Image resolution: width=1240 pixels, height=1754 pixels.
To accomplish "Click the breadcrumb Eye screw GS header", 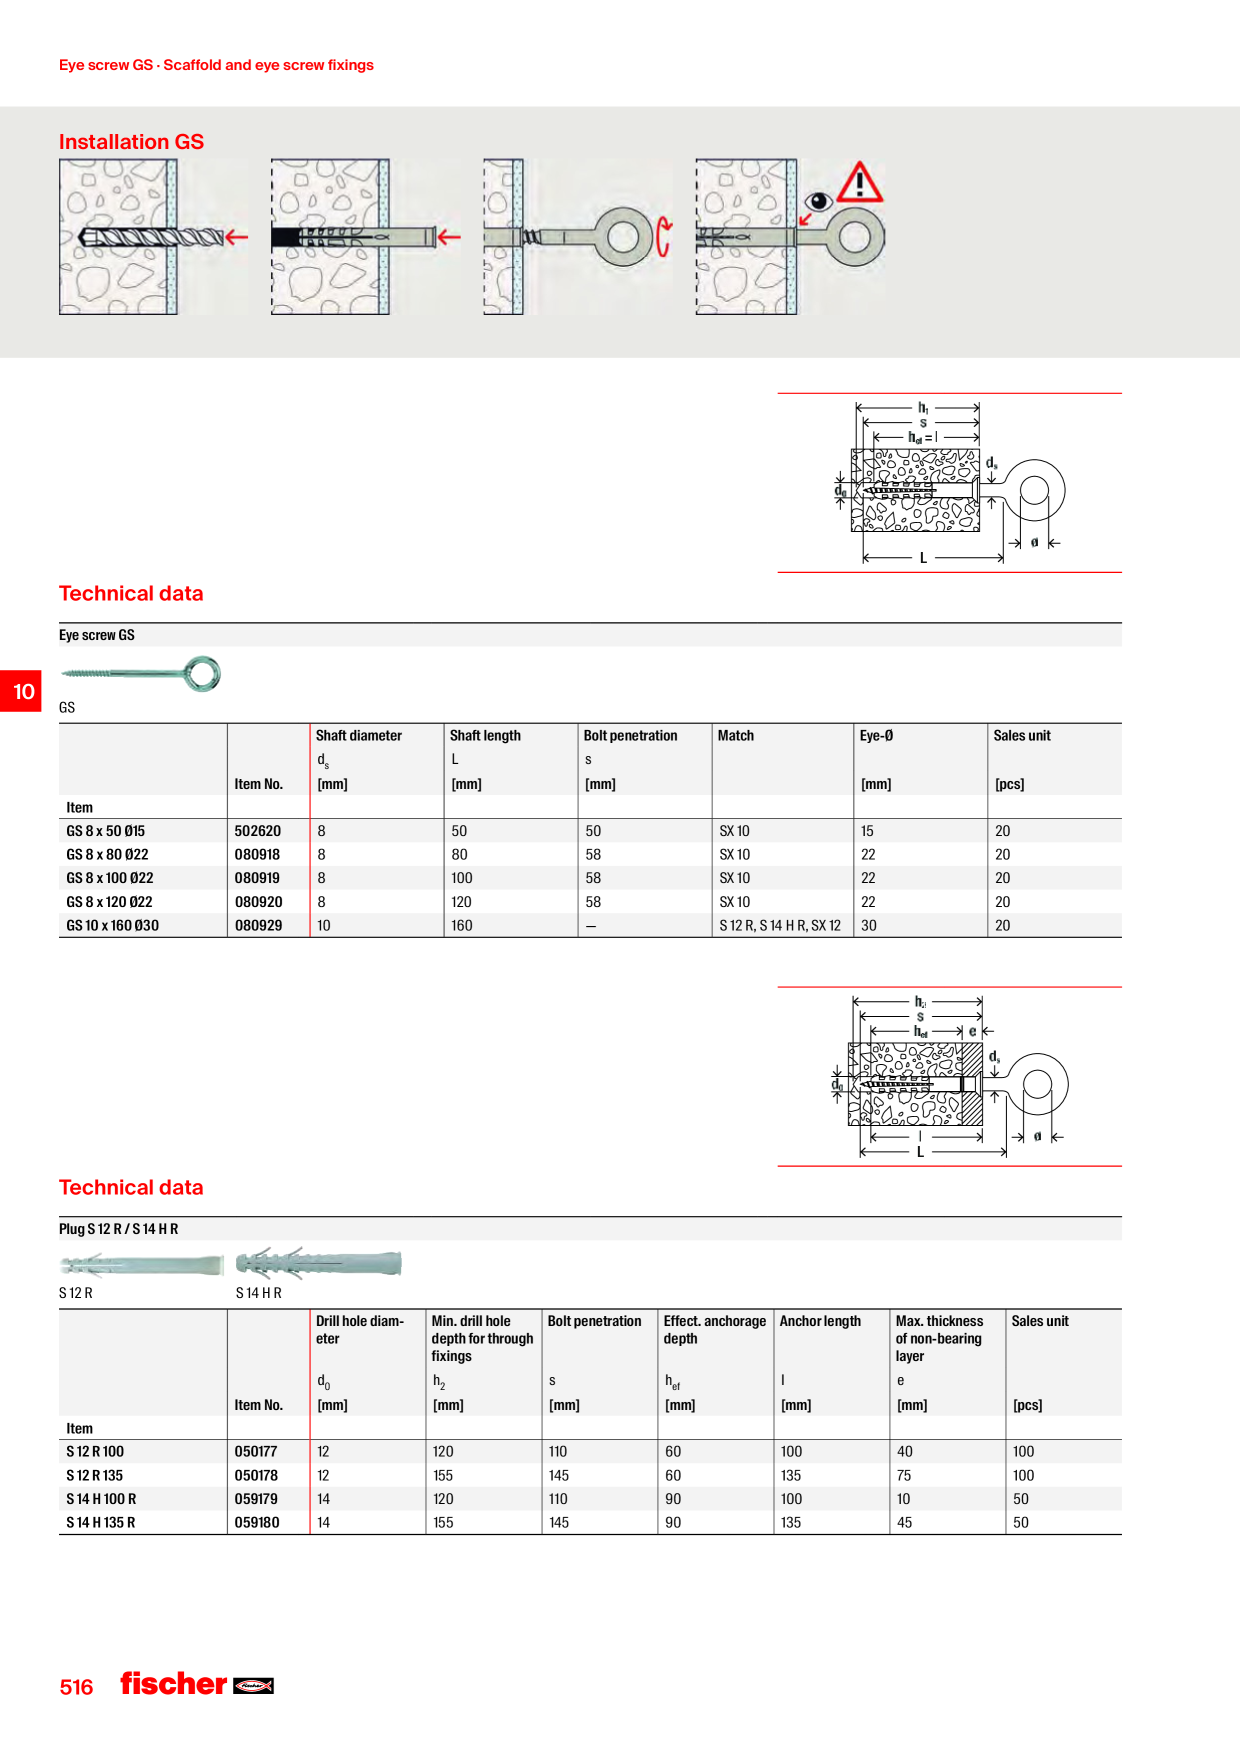I will [x=216, y=65].
